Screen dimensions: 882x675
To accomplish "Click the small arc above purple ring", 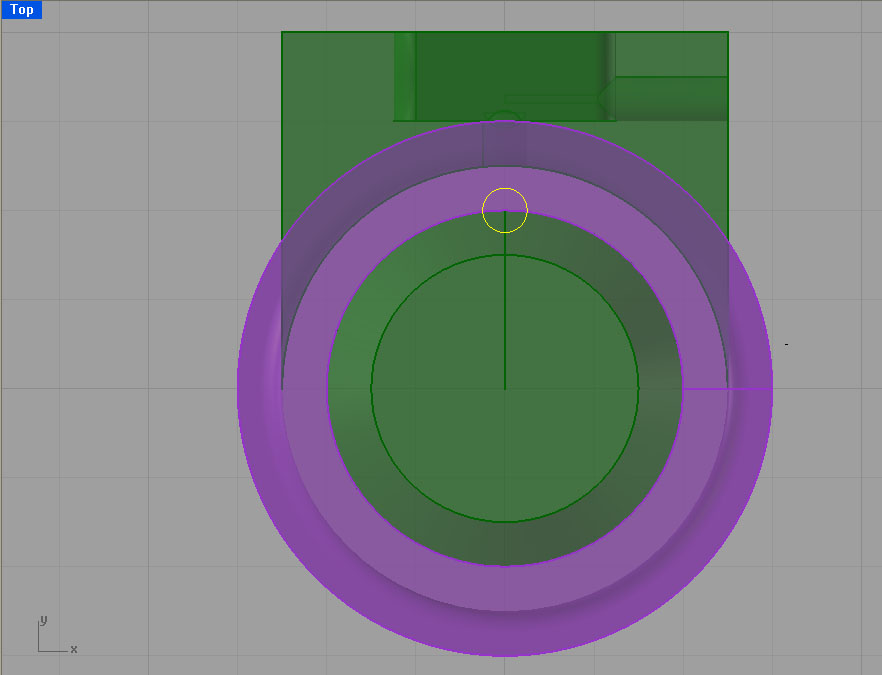I will pyautogui.click(x=505, y=113).
